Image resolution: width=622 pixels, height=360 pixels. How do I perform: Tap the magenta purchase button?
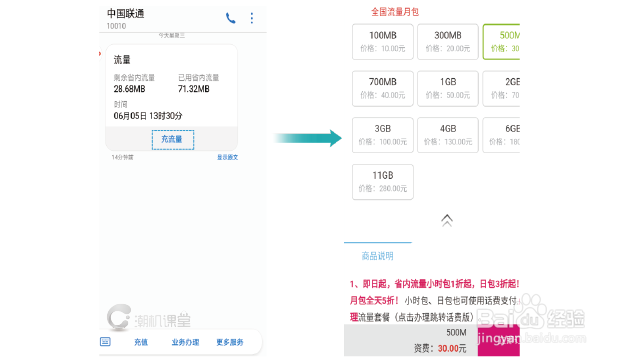pos(499,341)
